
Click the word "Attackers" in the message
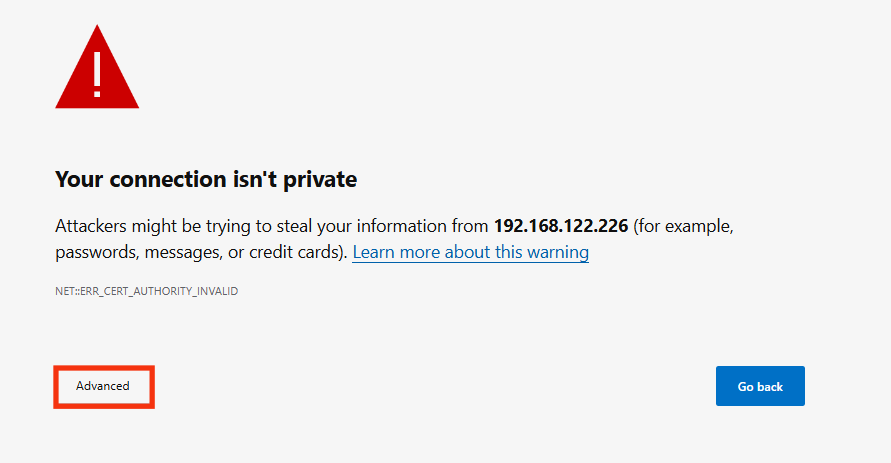click(x=94, y=225)
